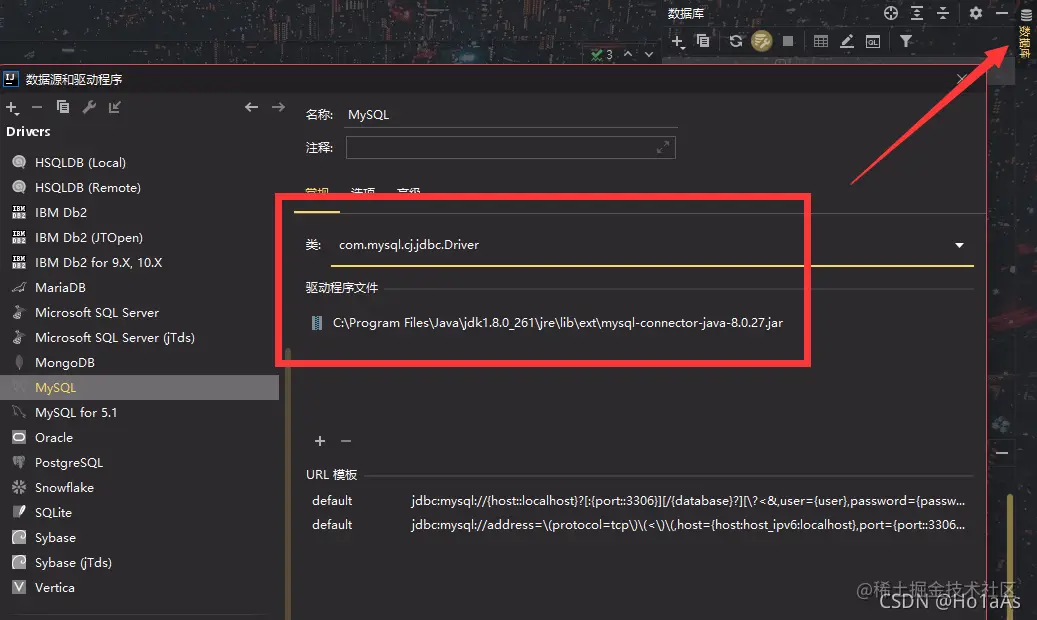The image size is (1037, 620).
Task: Open driver settings with the wrench icon
Action: [89, 107]
